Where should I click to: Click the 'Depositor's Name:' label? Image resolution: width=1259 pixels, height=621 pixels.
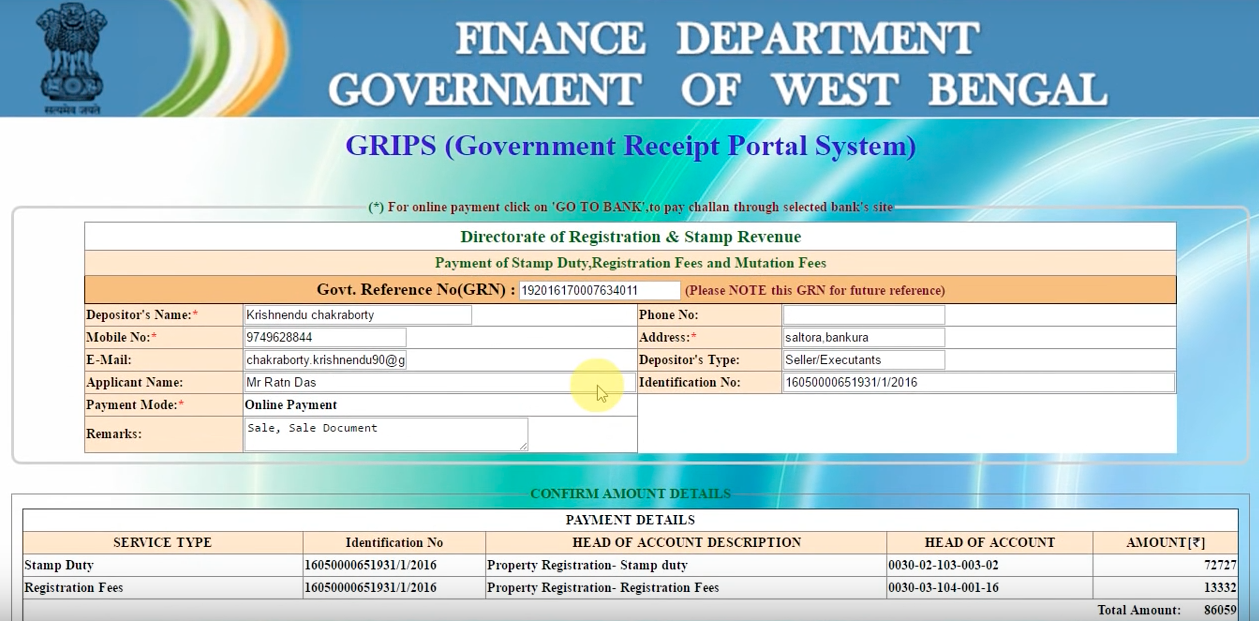point(142,315)
